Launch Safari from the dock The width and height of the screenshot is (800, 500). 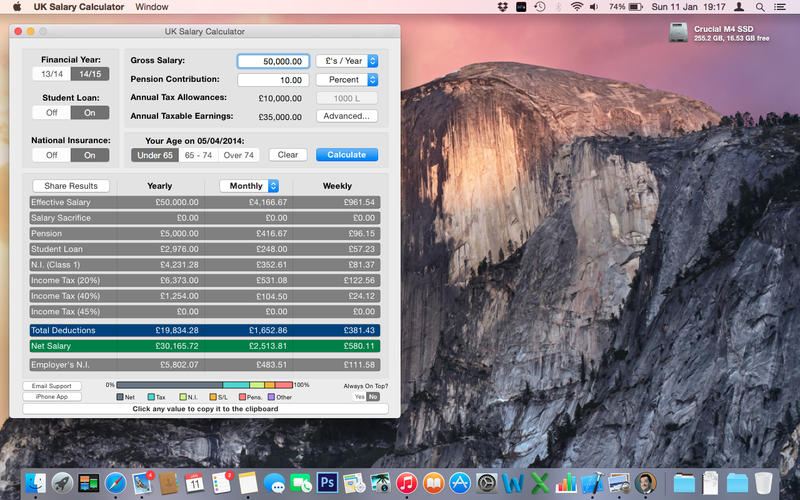pyautogui.click(x=116, y=482)
